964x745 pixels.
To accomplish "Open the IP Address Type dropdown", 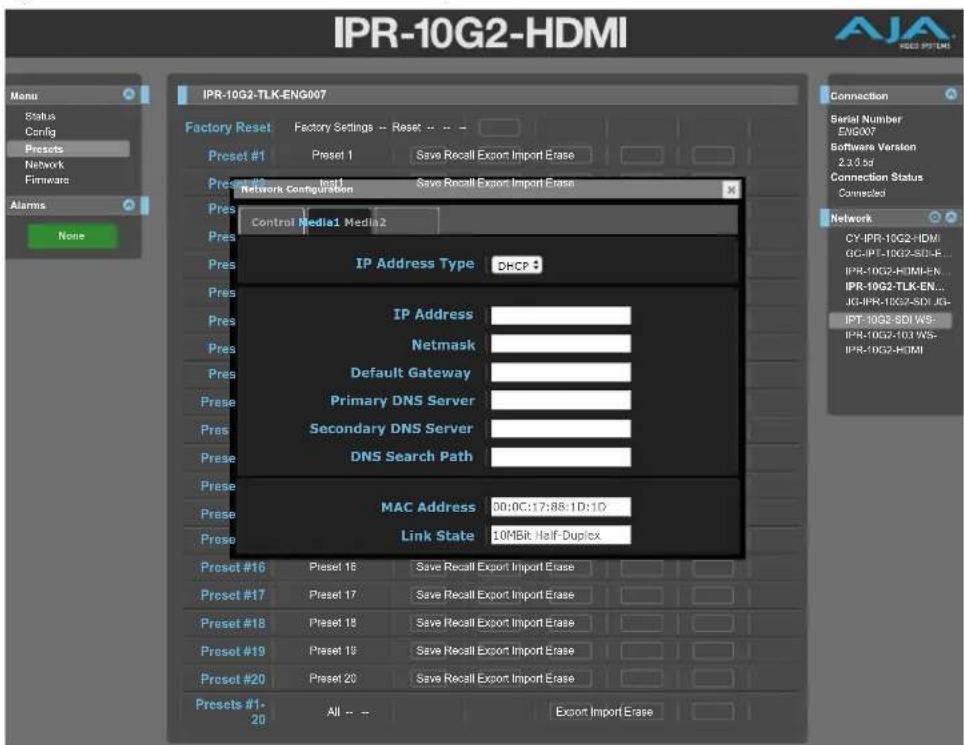I will click(516, 265).
